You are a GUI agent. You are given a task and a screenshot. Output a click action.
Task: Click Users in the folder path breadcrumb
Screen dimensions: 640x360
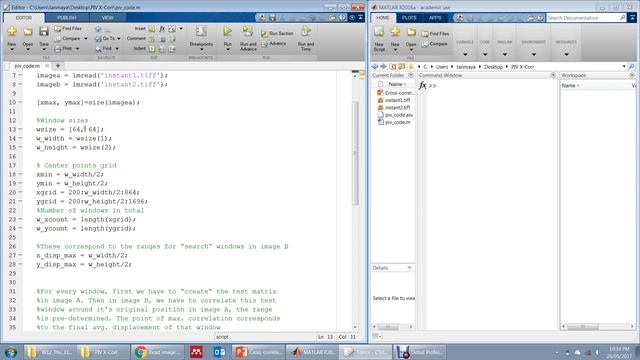click(442, 67)
